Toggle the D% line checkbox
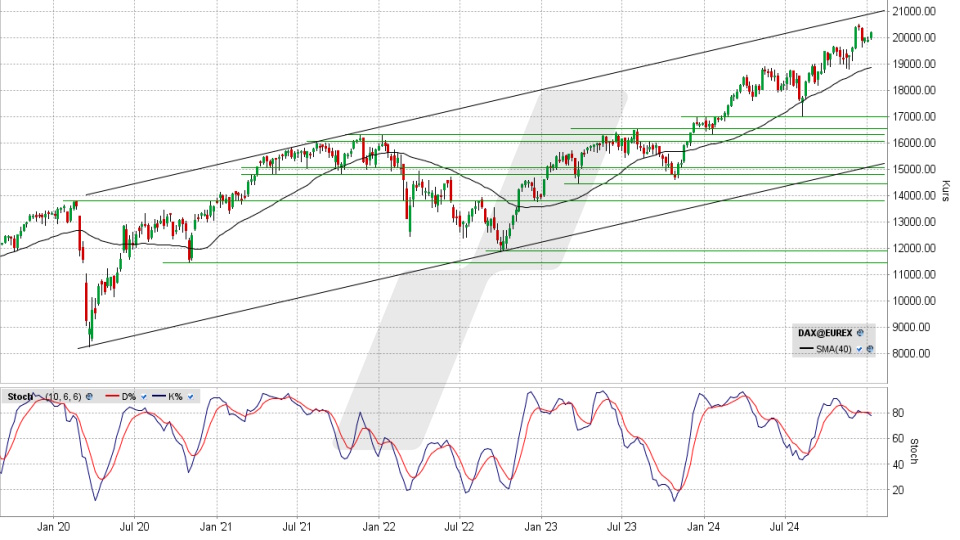The height and width of the screenshot is (540, 960). [x=144, y=397]
